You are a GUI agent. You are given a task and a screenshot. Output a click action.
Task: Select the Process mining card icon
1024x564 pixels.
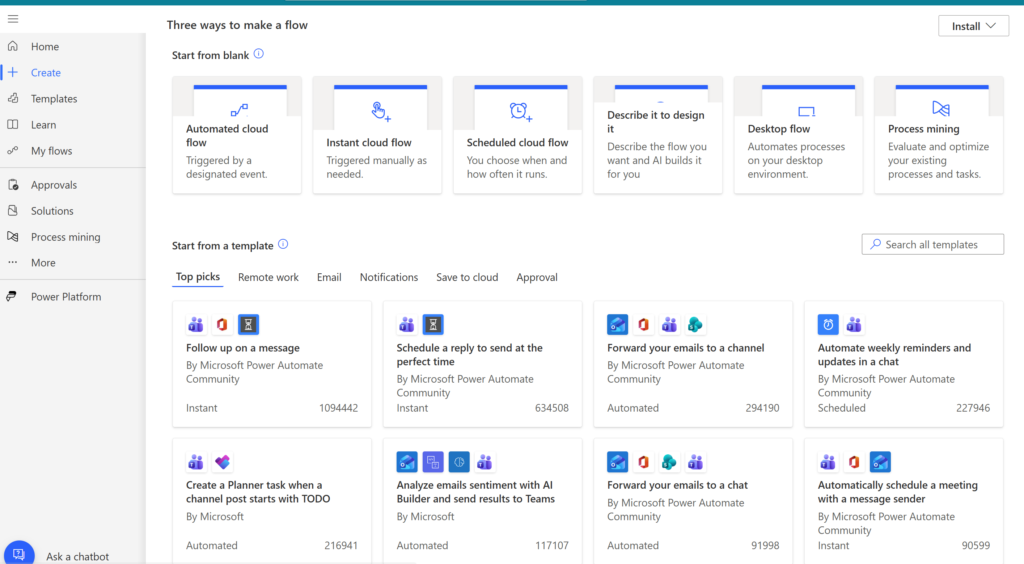point(940,109)
